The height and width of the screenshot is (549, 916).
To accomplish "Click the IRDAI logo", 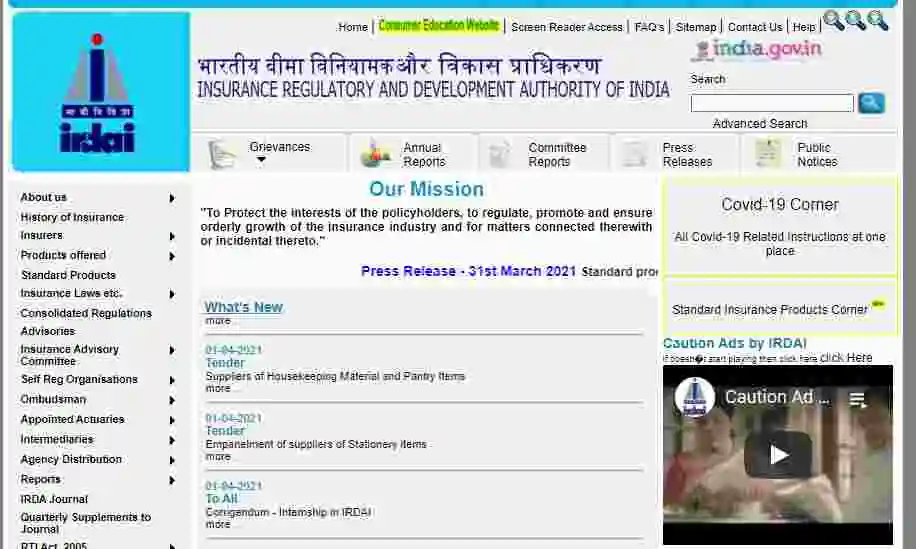I will [x=100, y=92].
